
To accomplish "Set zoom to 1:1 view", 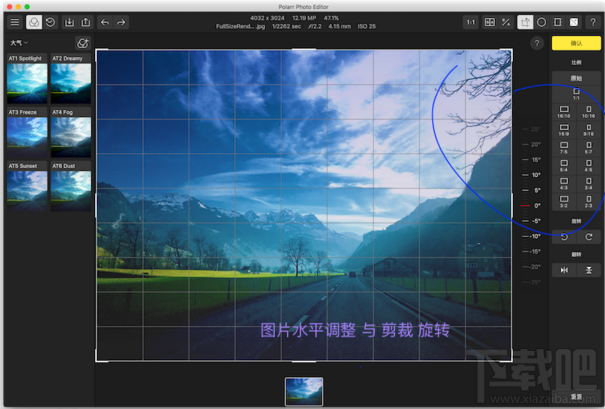I will tap(471, 22).
